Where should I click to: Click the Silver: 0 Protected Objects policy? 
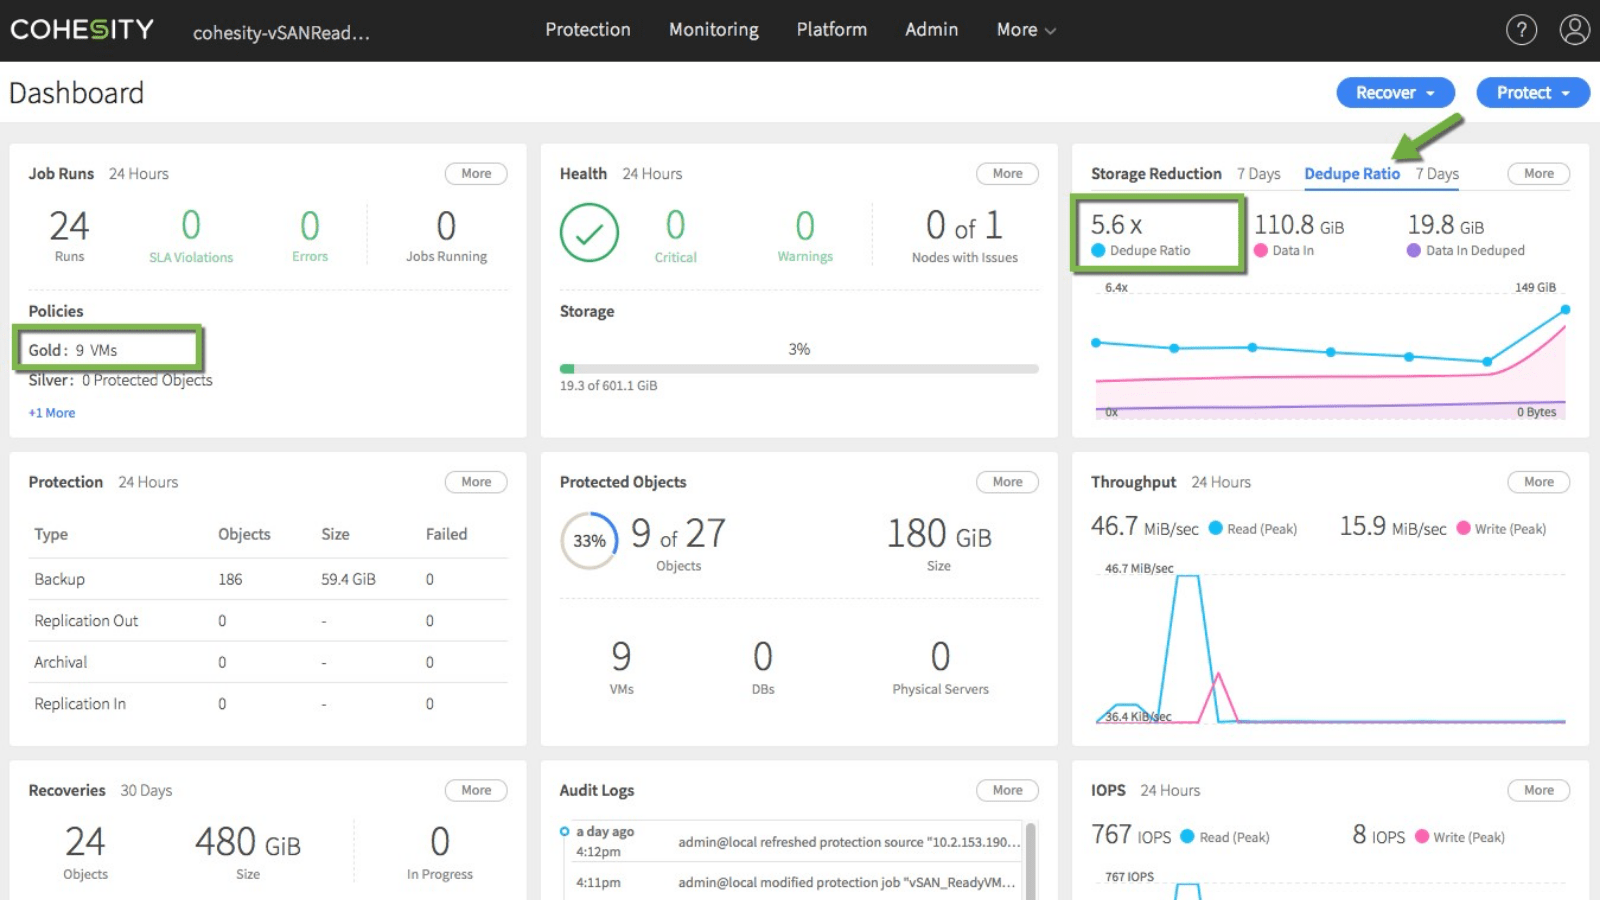(120, 380)
